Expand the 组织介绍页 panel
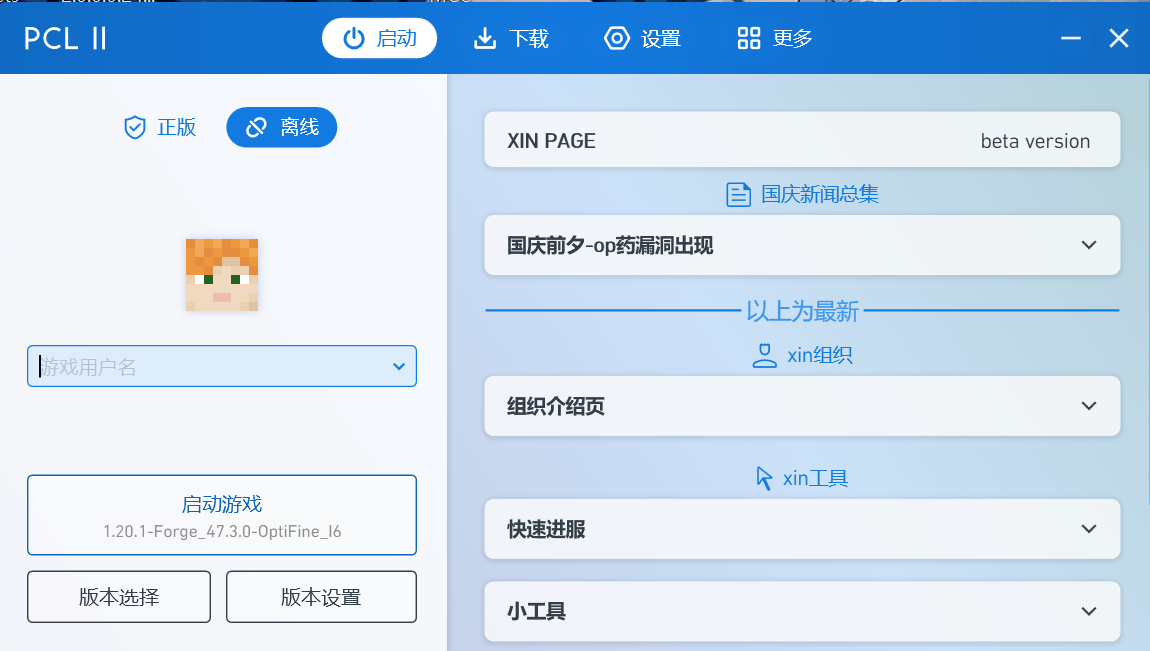Image resolution: width=1150 pixels, height=651 pixels. coord(801,406)
